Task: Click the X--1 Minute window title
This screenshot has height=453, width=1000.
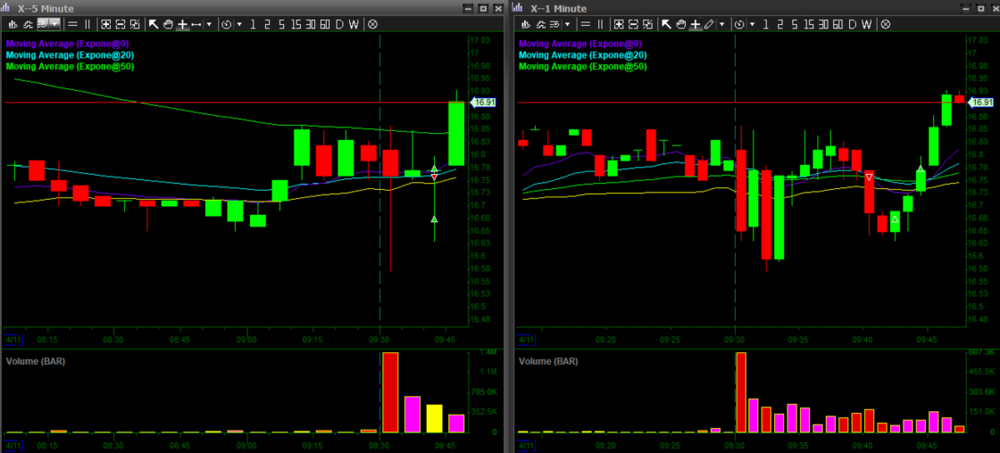Action: click(x=560, y=8)
